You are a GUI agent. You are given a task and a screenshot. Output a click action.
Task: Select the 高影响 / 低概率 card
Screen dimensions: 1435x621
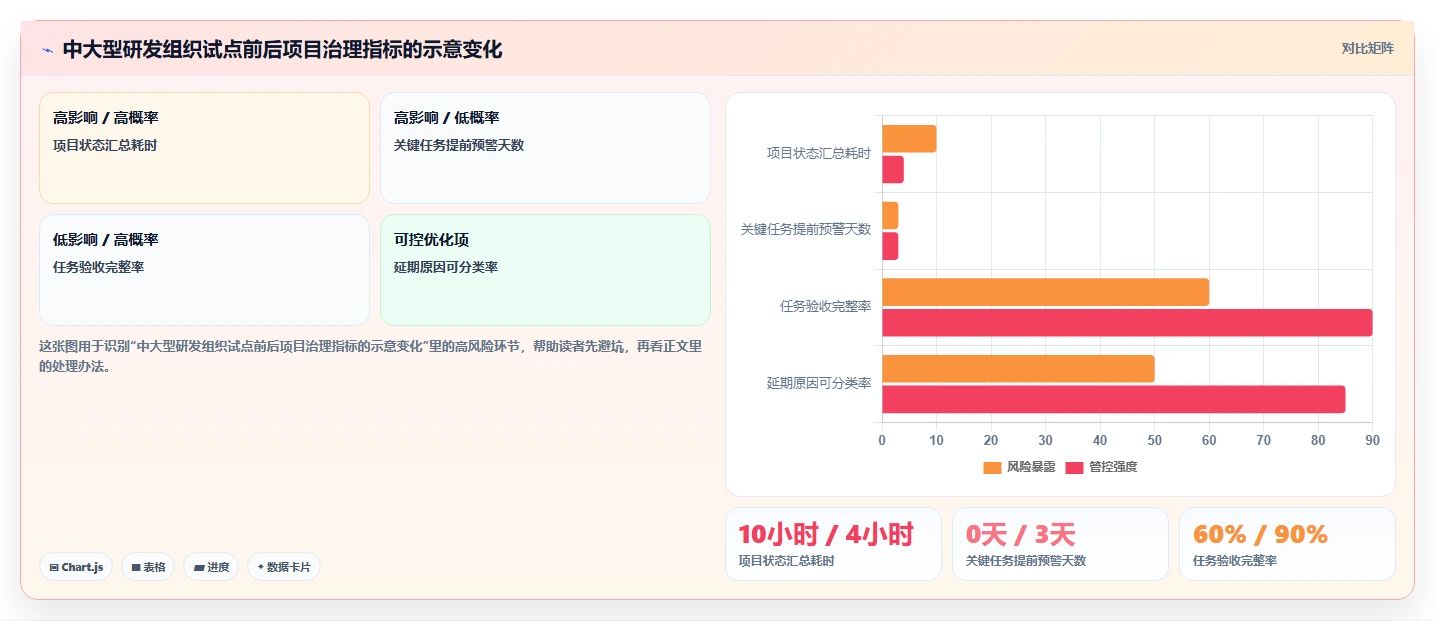545,148
